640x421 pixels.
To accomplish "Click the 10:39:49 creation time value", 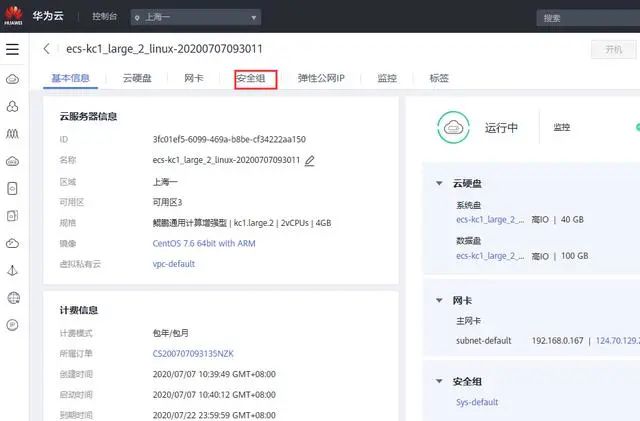I will pyautogui.click(x=214, y=374).
